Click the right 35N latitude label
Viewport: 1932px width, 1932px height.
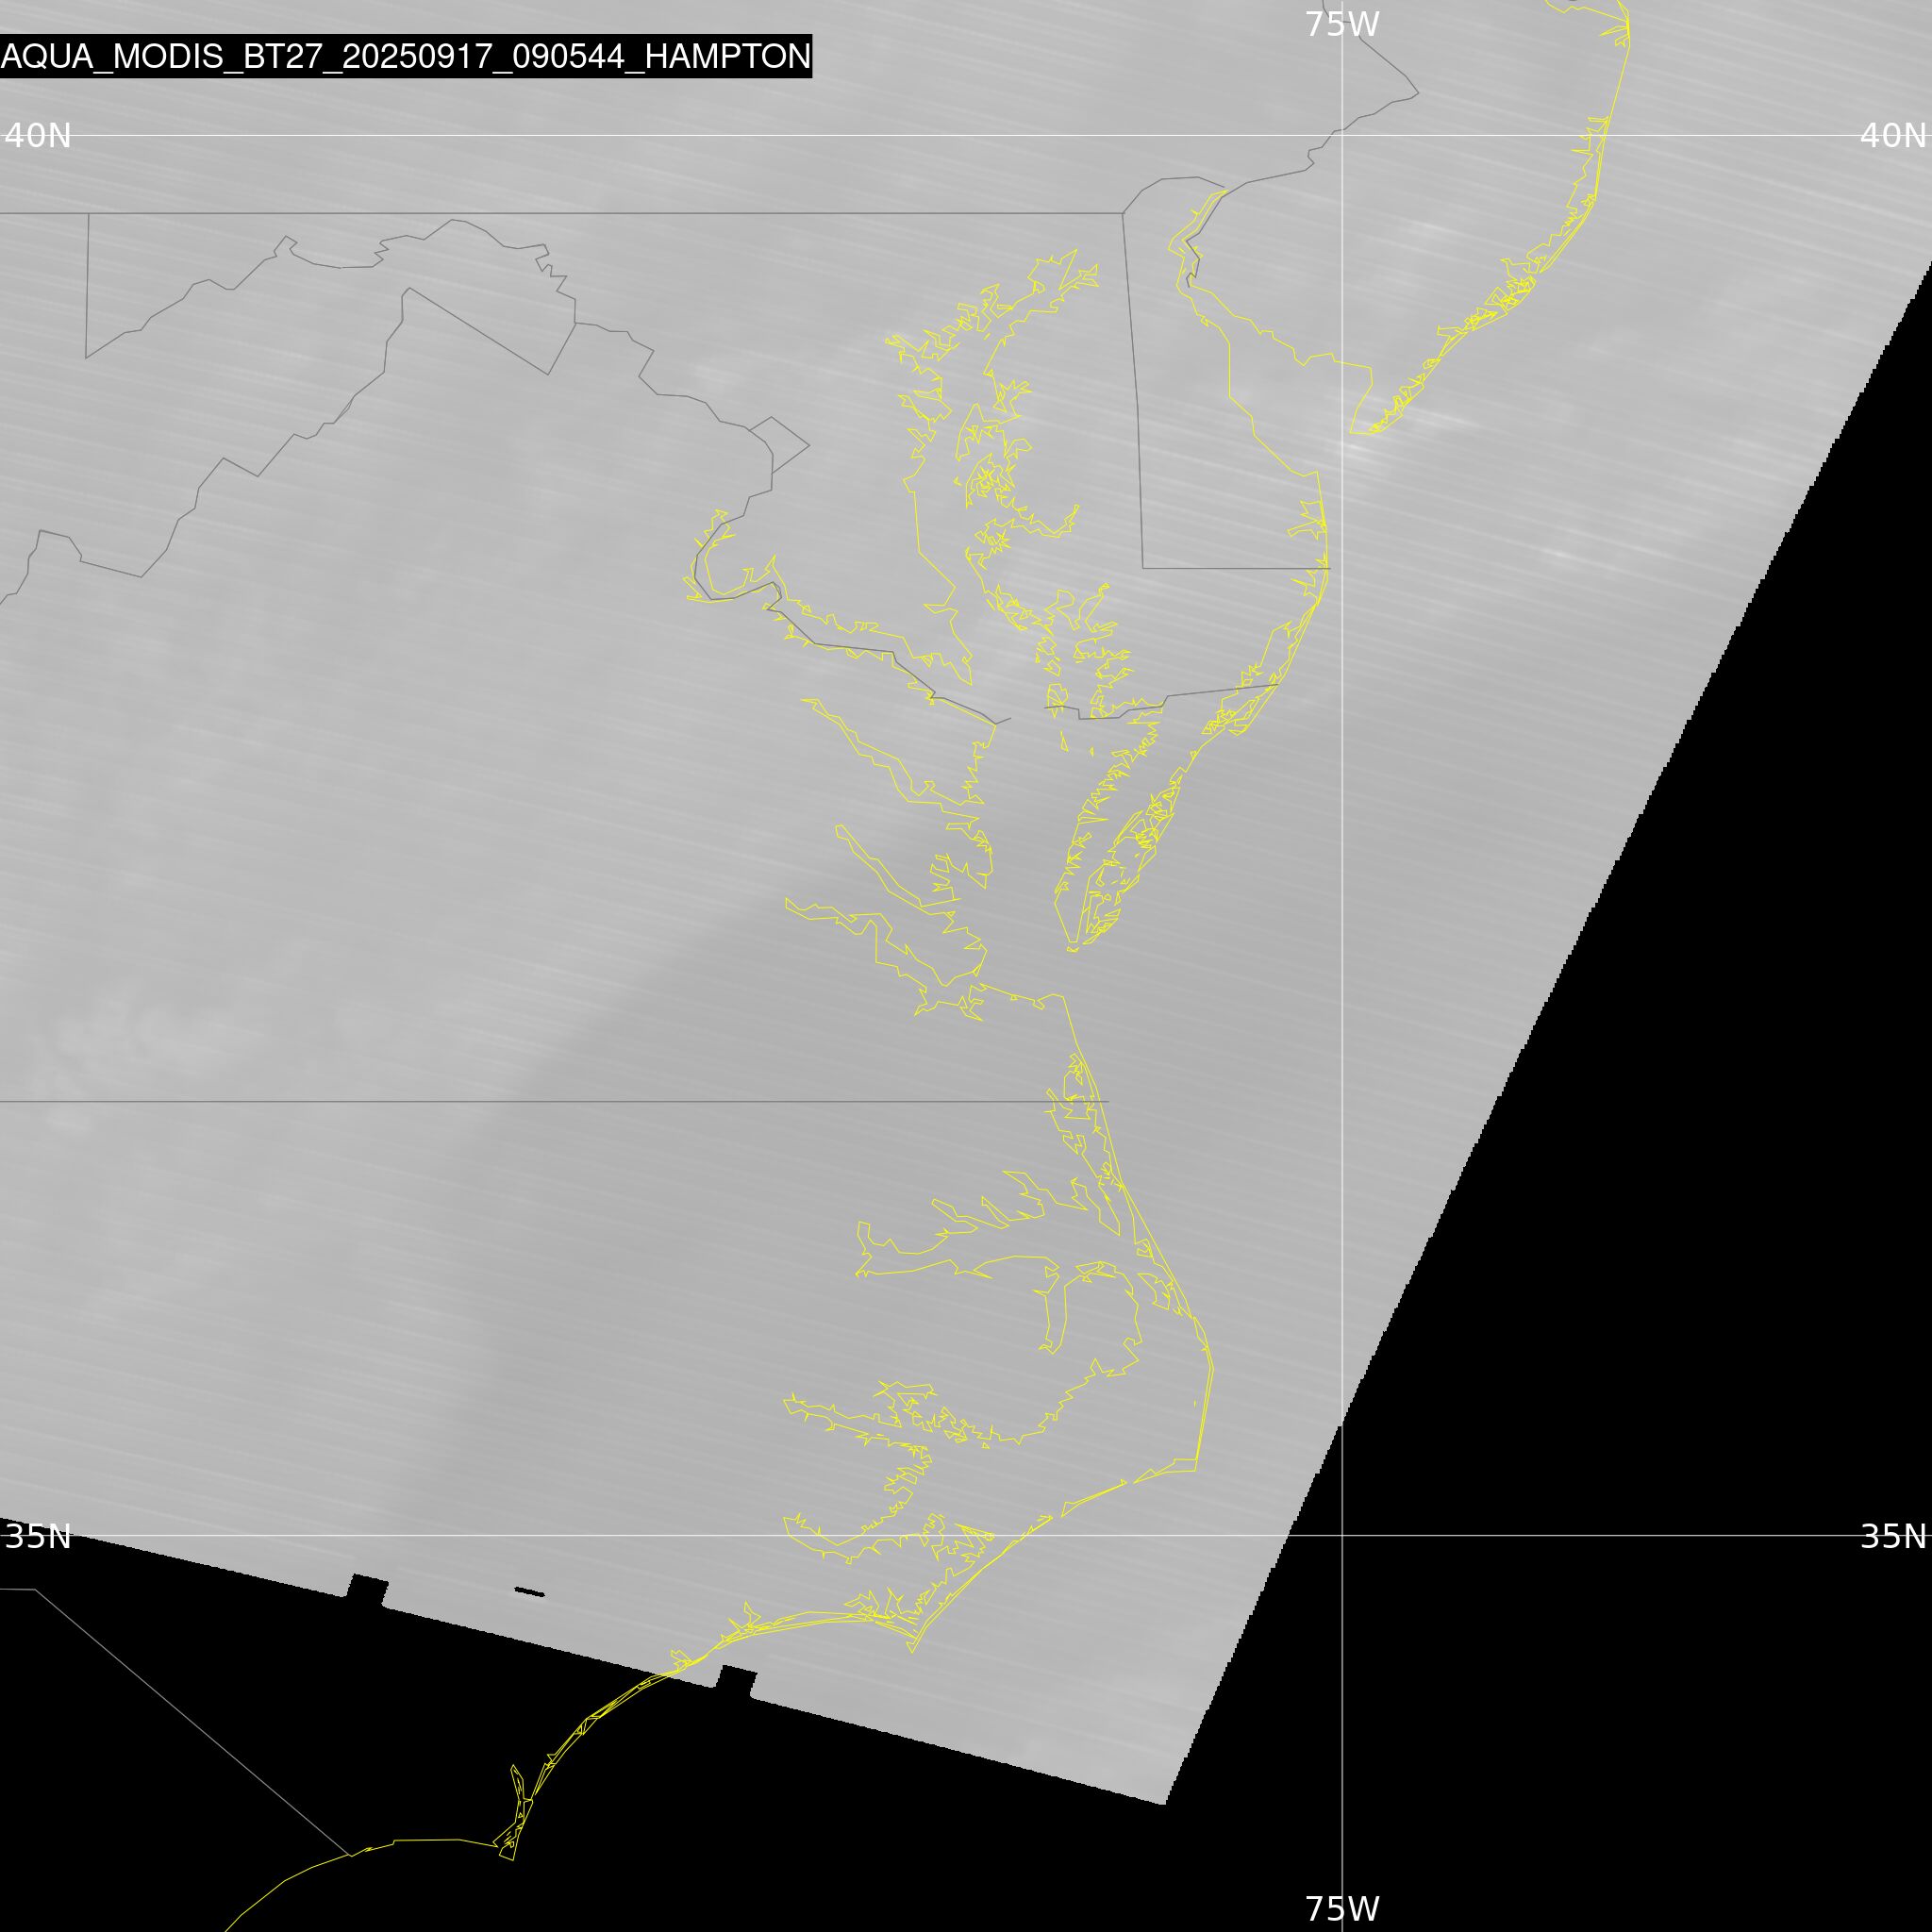1893,1536
